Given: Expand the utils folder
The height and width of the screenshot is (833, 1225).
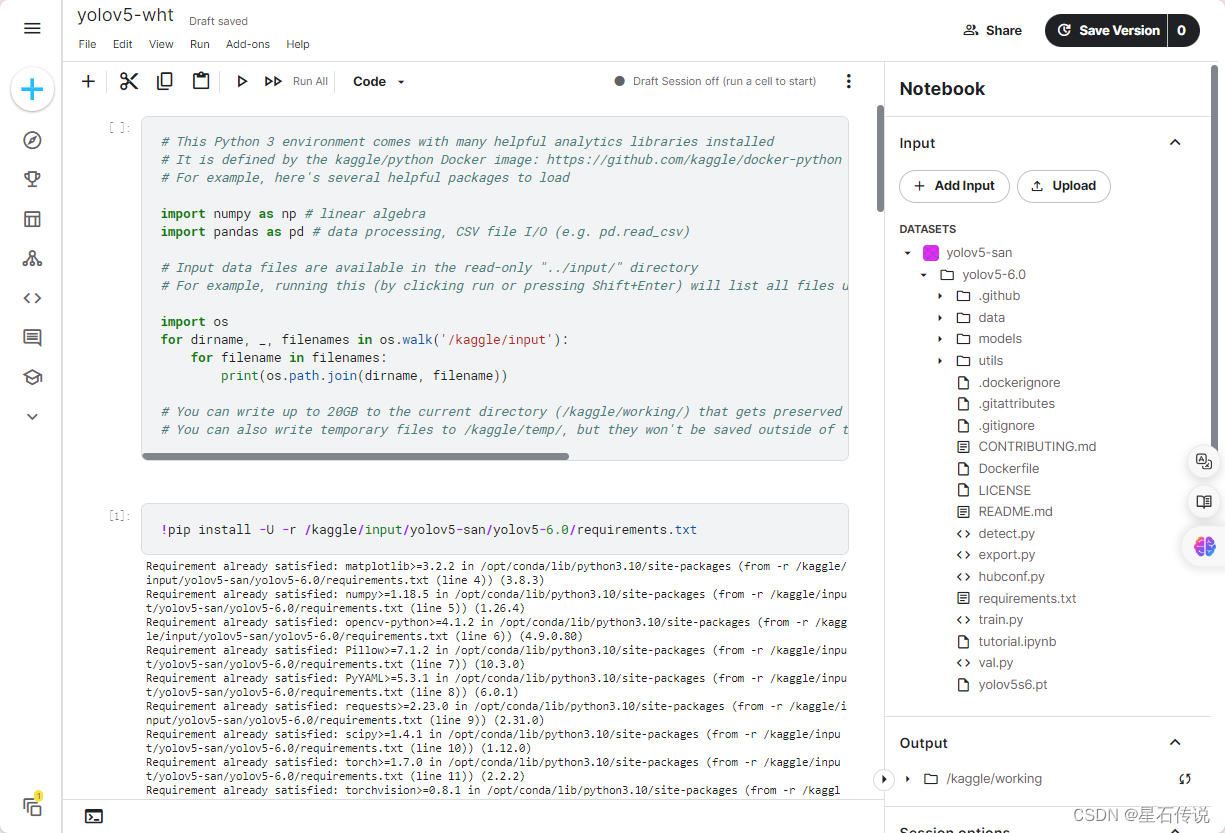Looking at the screenshot, I should click(940, 360).
